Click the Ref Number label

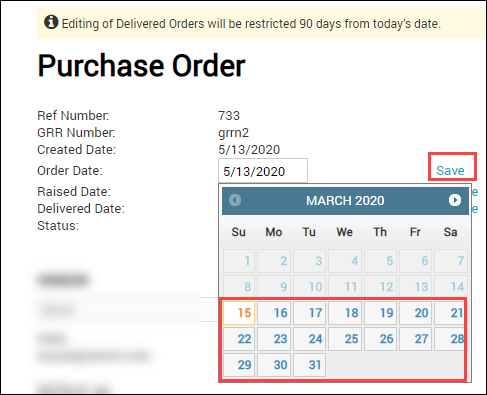coord(73,116)
